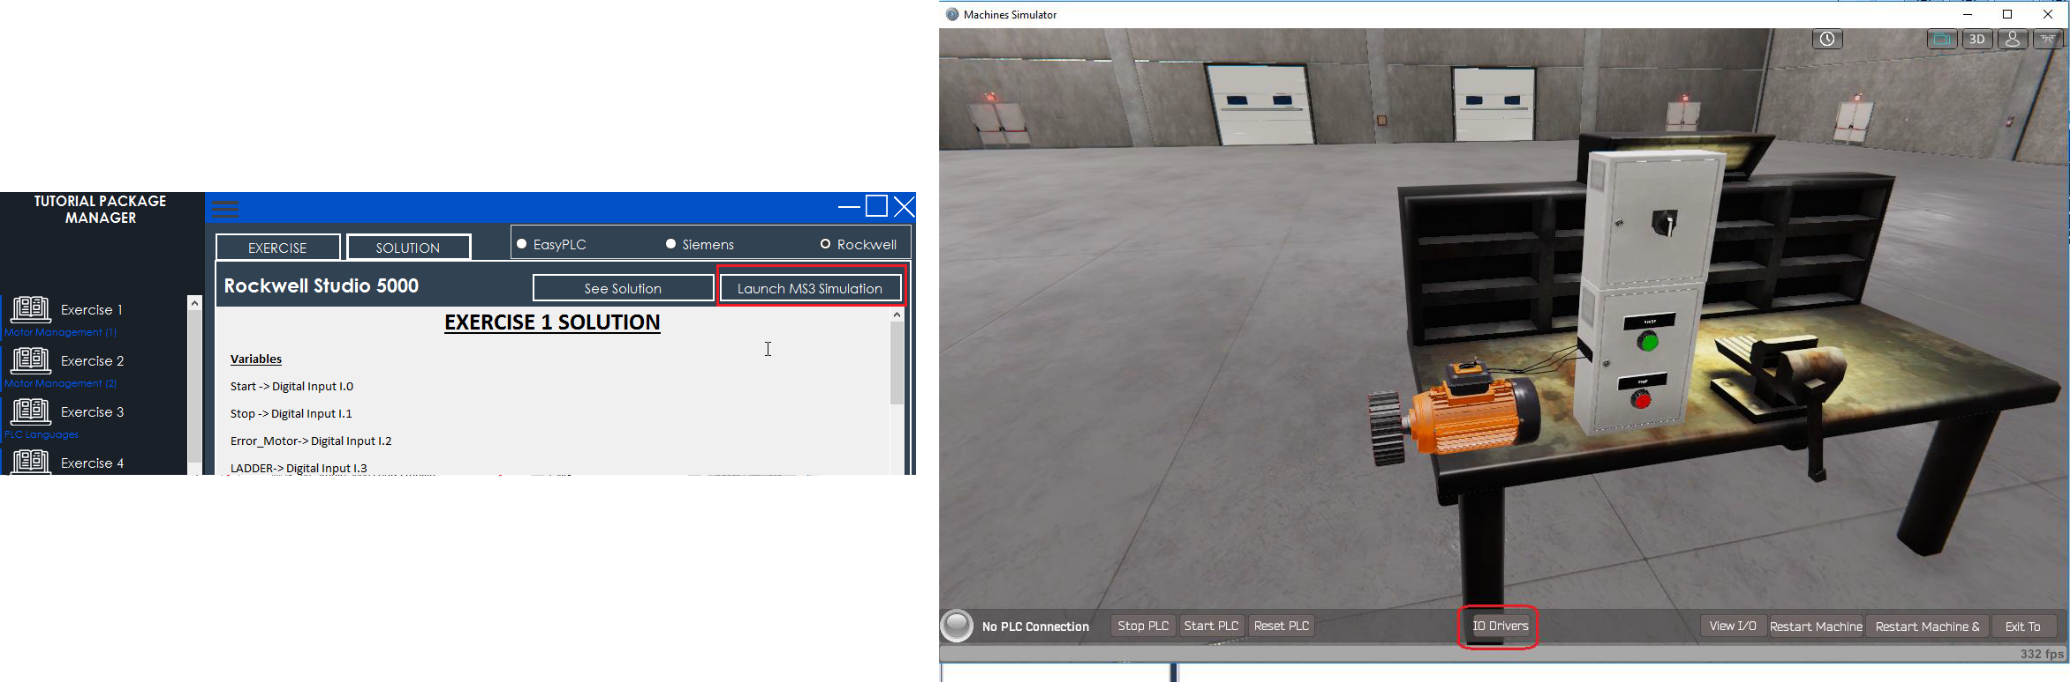Click the Rockwell Studio 5000 title
This screenshot has width=2070, height=682.
tap(321, 286)
